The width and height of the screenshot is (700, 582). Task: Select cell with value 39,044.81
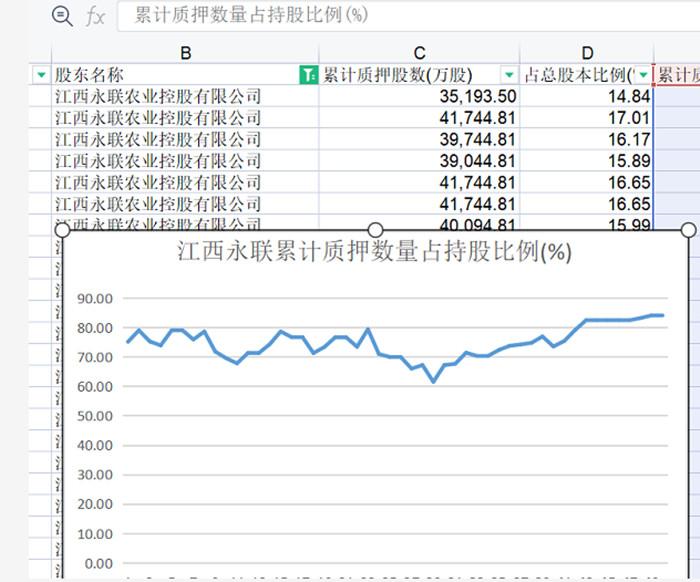coord(419,161)
